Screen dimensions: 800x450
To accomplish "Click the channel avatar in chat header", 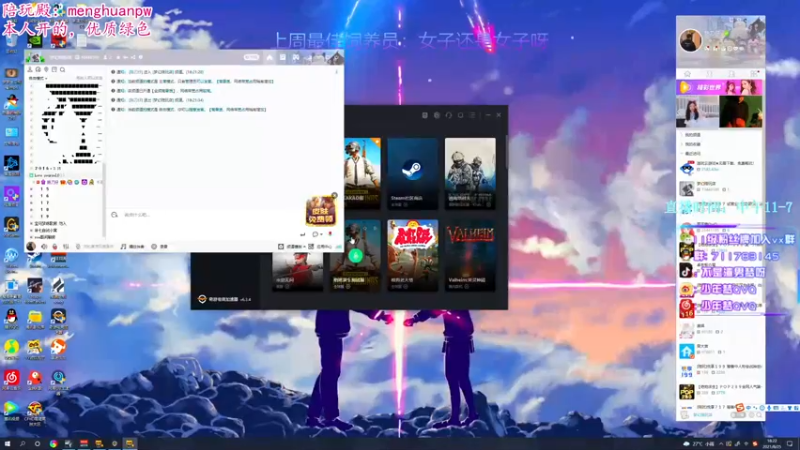I will [x=35, y=58].
